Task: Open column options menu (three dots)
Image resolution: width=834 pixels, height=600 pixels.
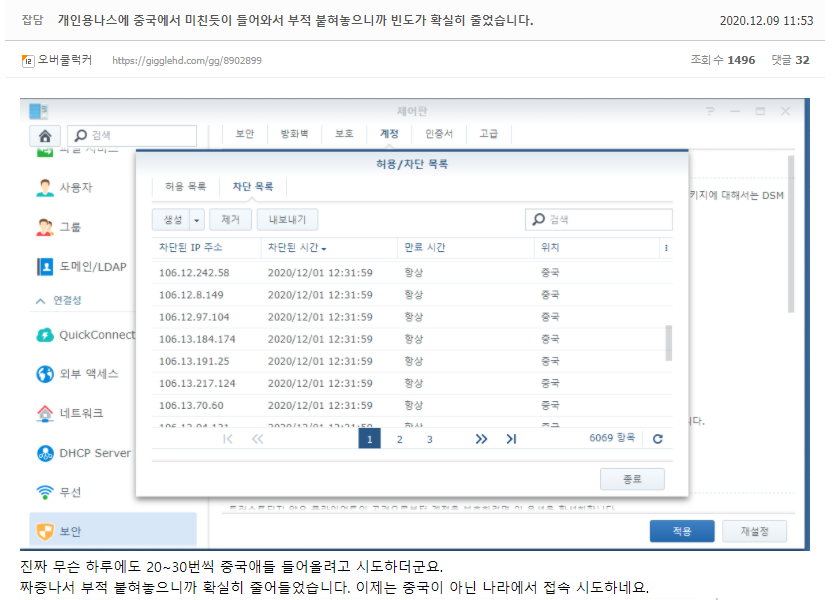Action: click(x=666, y=248)
